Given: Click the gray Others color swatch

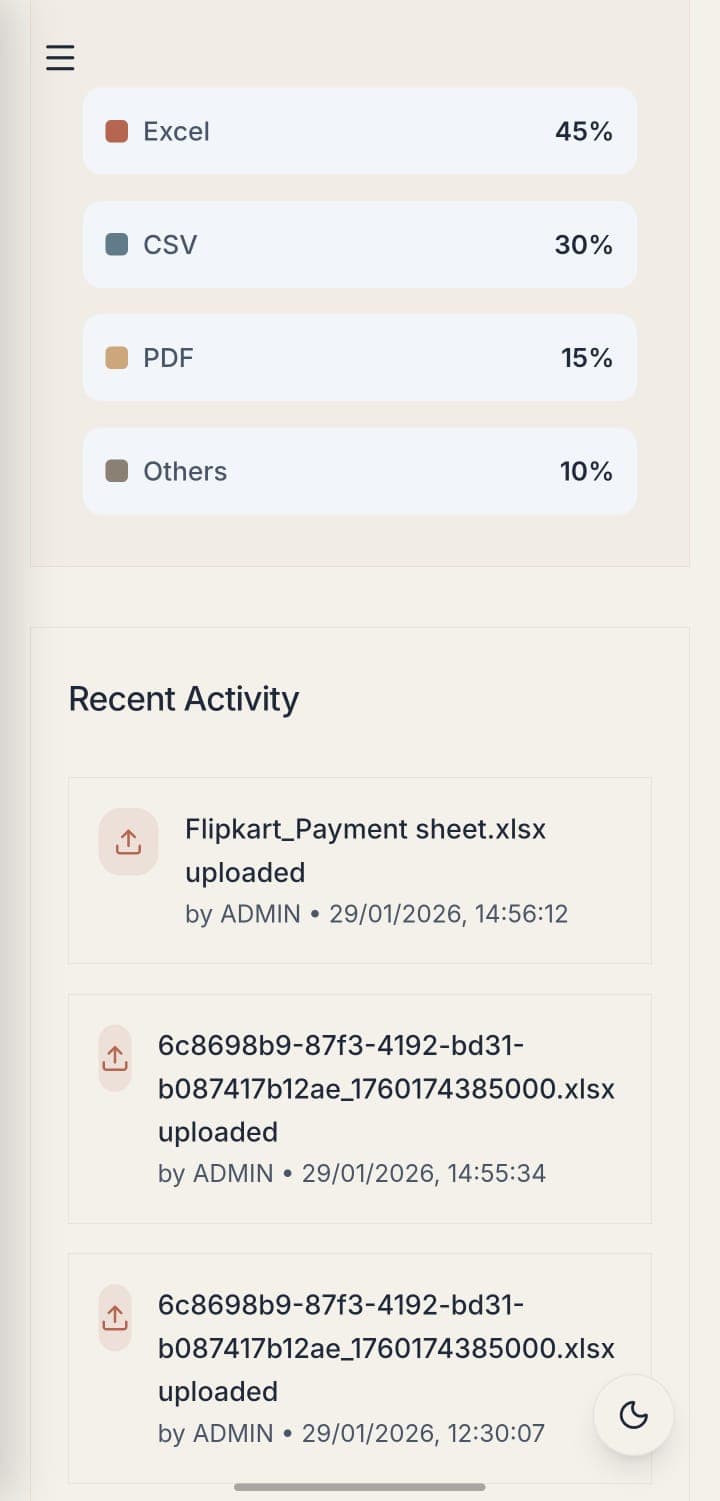Looking at the screenshot, I should [117, 471].
